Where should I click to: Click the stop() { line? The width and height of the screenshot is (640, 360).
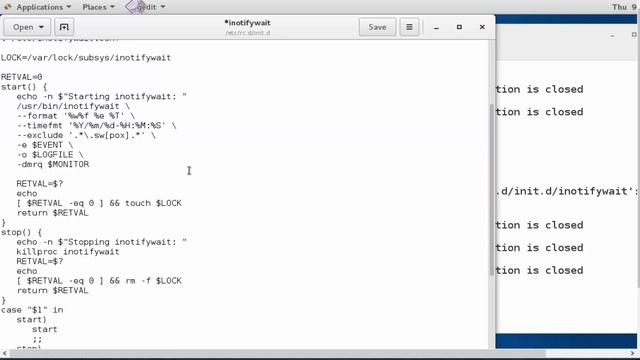[x=22, y=232]
